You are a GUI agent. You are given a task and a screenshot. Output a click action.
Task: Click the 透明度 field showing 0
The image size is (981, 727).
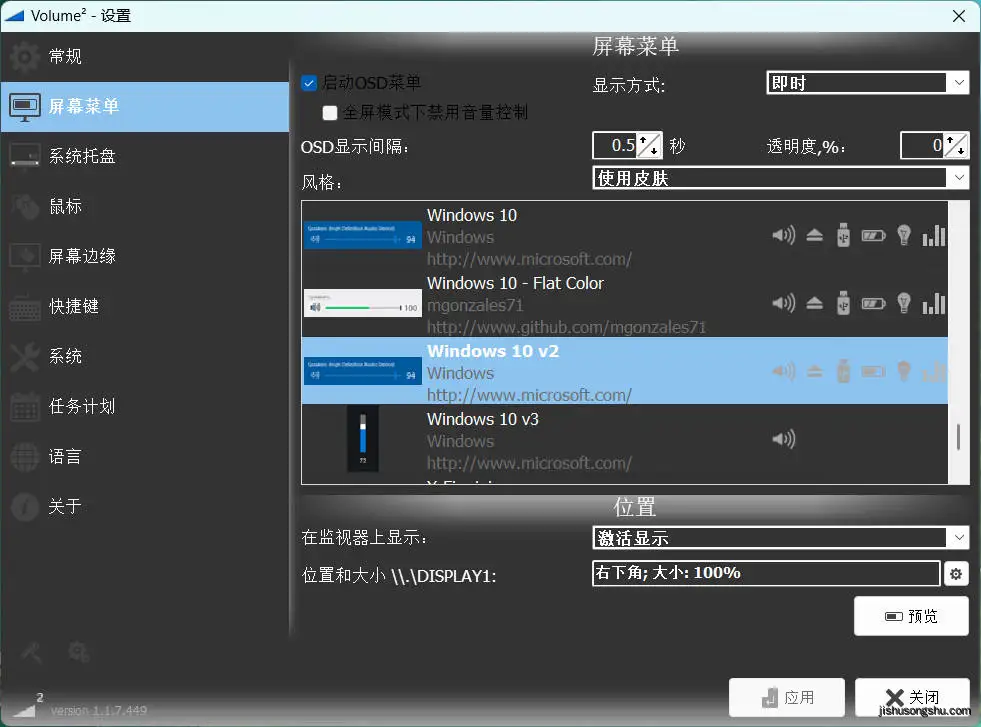(x=922, y=145)
